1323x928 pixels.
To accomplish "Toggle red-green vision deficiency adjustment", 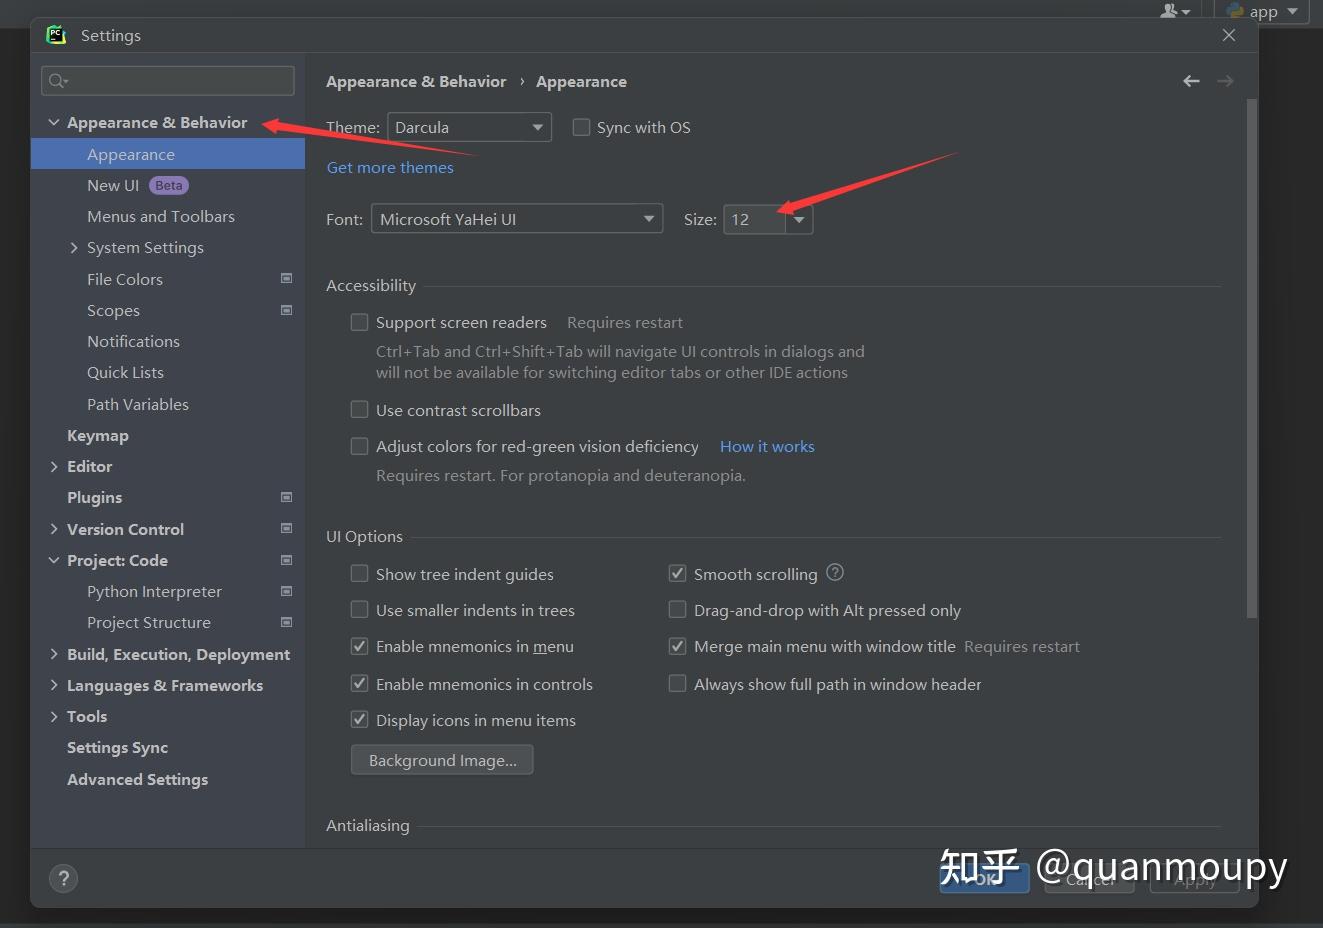I will tap(359, 446).
